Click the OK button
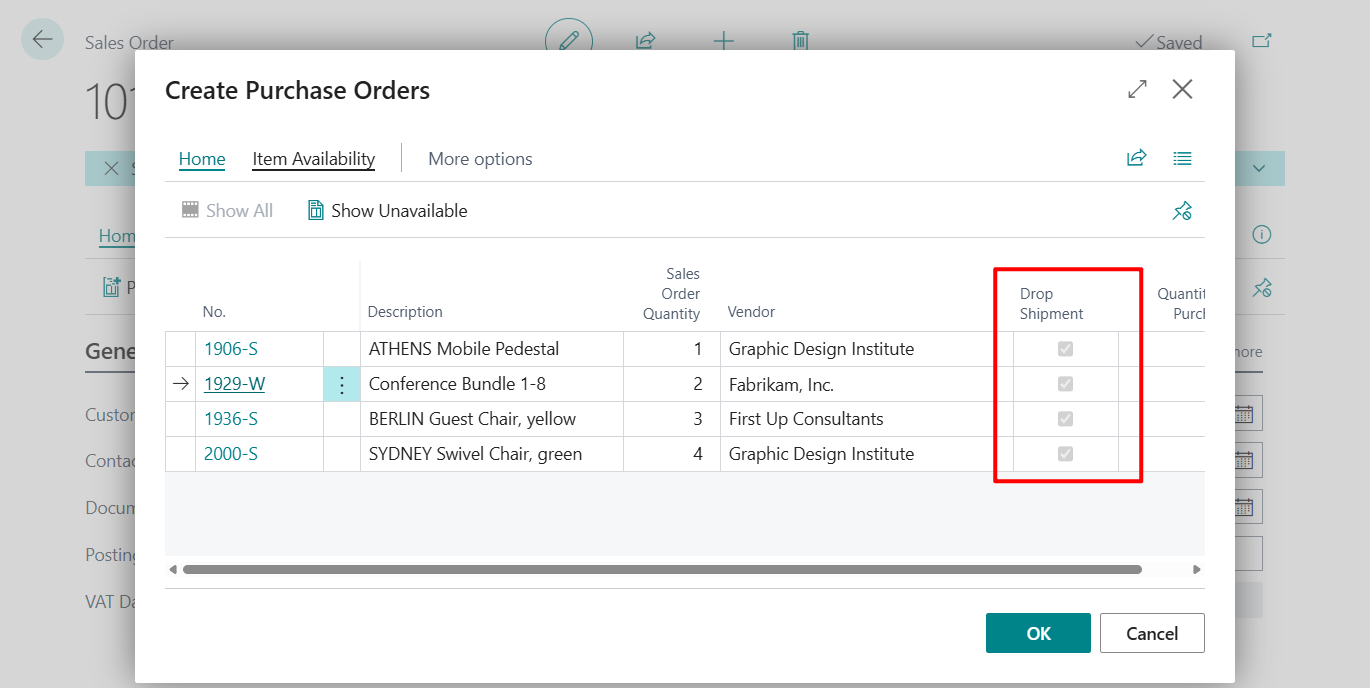This screenshot has height=688, width=1370. pyautogui.click(x=1038, y=633)
